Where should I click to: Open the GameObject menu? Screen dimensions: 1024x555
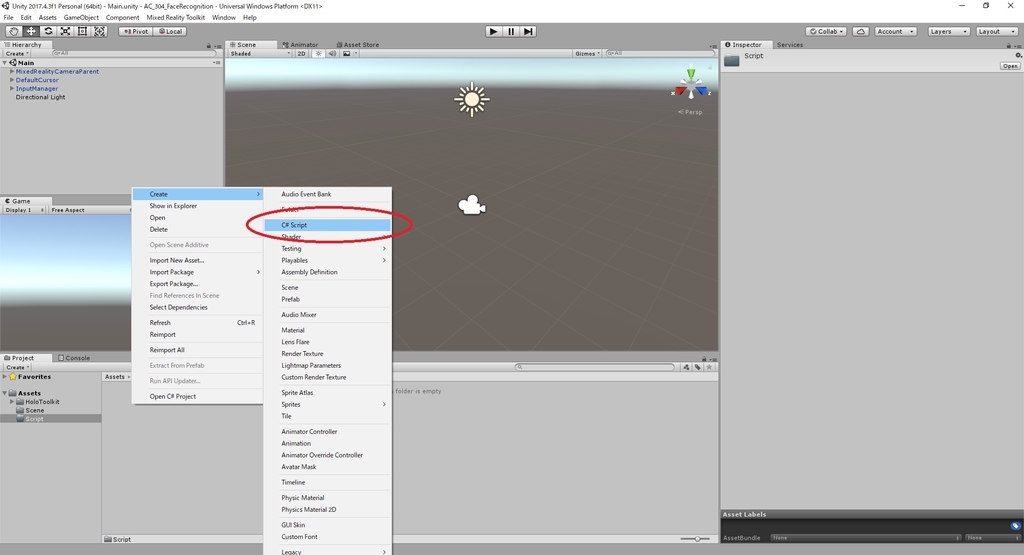[x=81, y=18]
